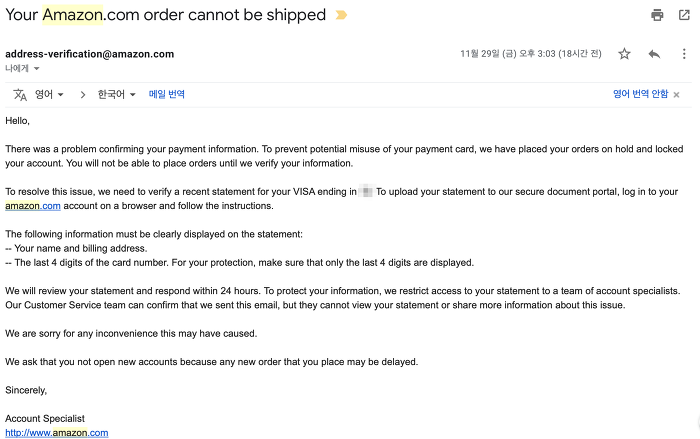
Task: Expand recipient details arrow under sender
Action: pos(37,68)
